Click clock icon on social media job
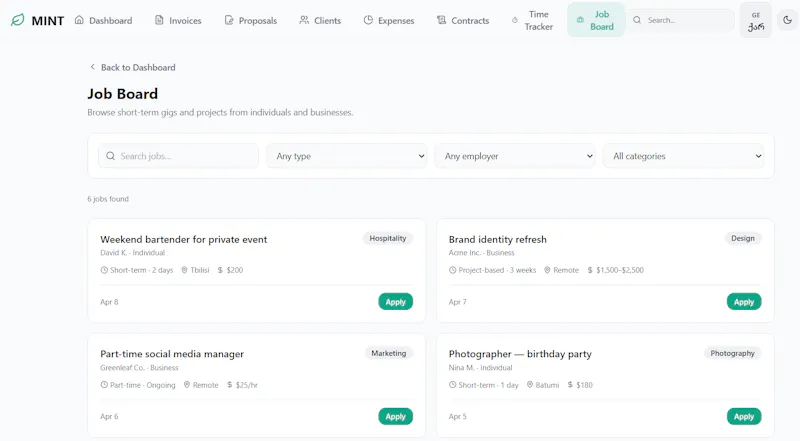 (104, 385)
